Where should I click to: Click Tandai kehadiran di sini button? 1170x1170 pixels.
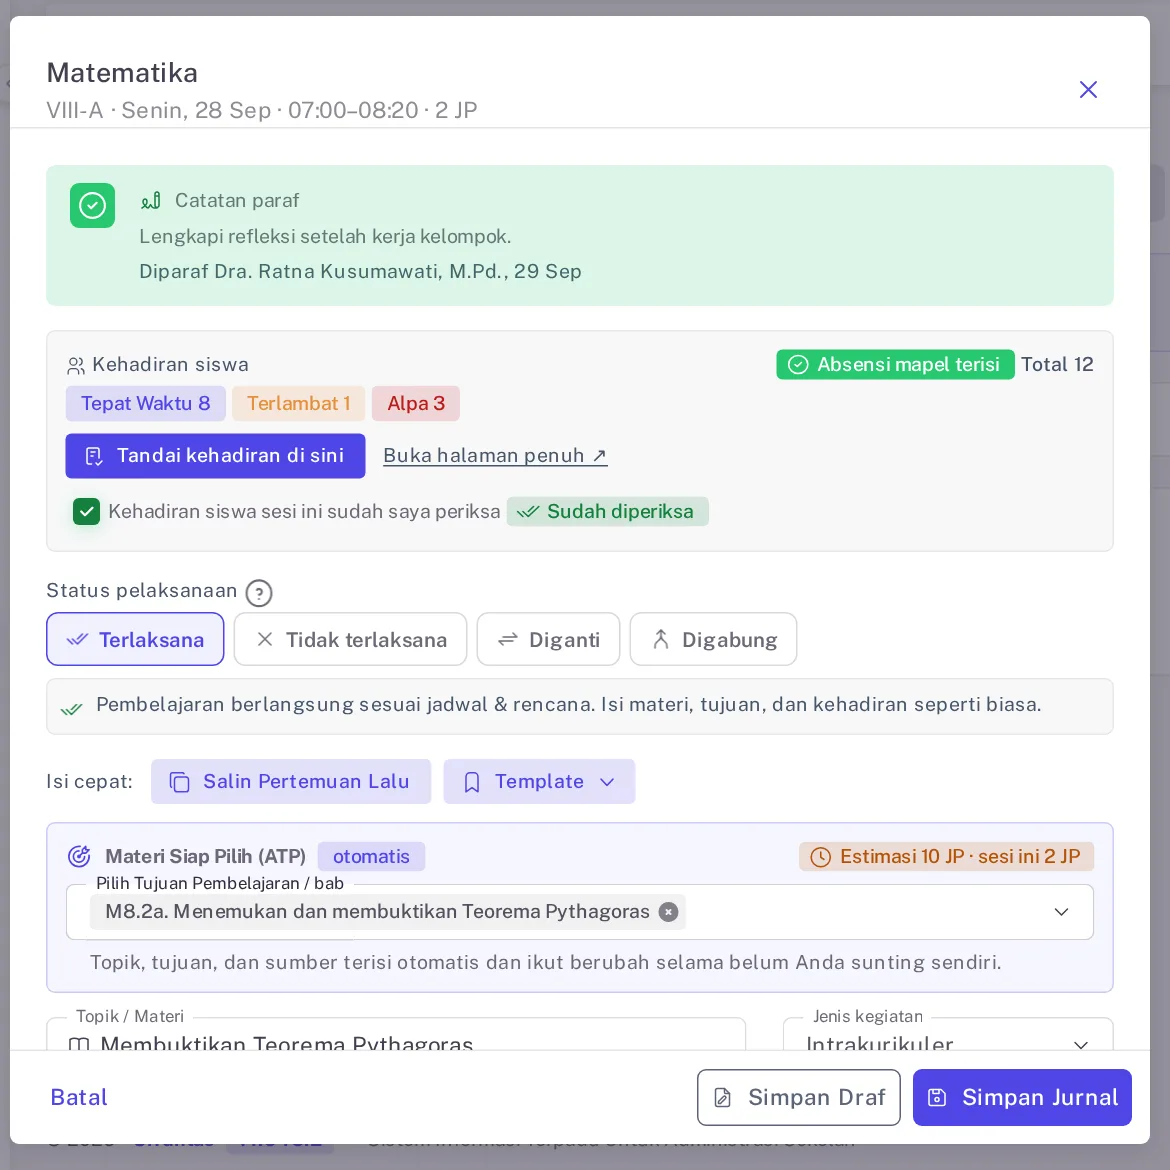pyautogui.click(x=216, y=456)
